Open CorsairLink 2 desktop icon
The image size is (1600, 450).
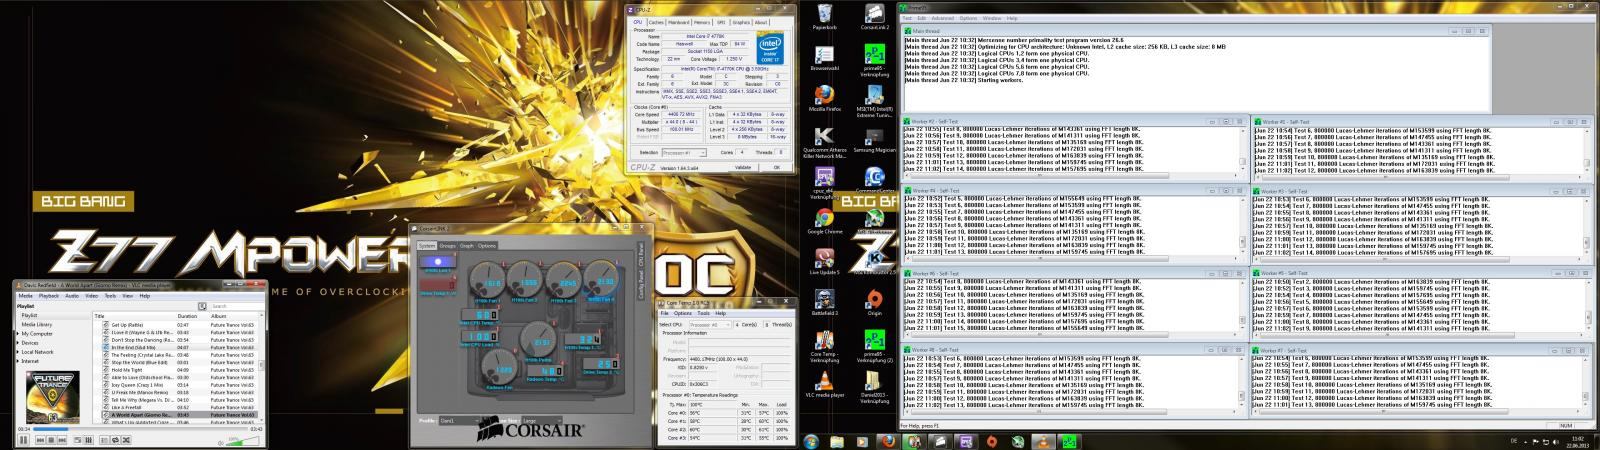874,17
